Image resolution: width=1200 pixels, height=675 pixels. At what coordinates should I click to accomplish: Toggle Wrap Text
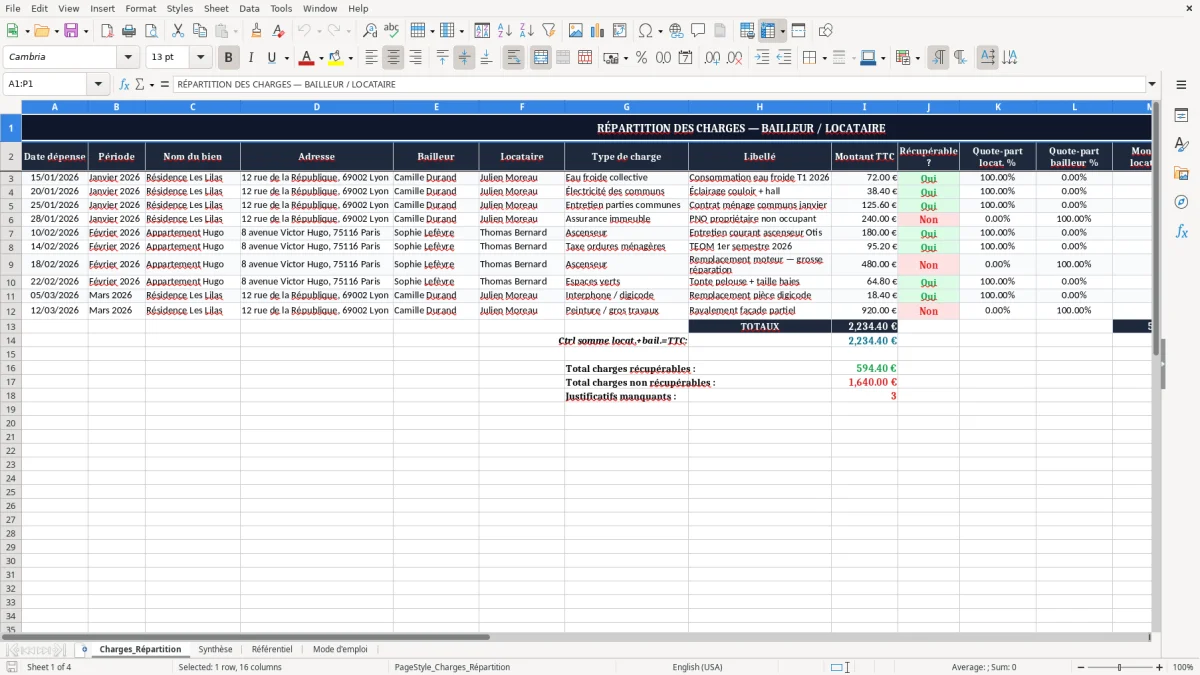coord(514,58)
